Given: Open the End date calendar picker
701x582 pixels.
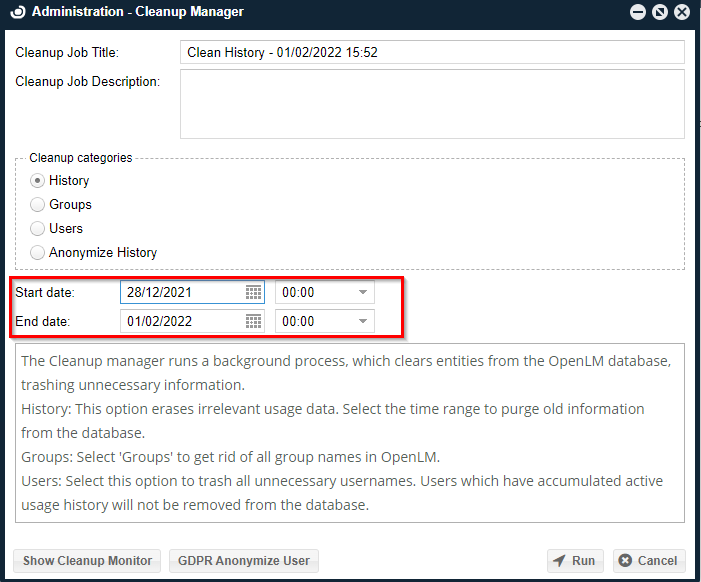Looking at the screenshot, I should (254, 322).
